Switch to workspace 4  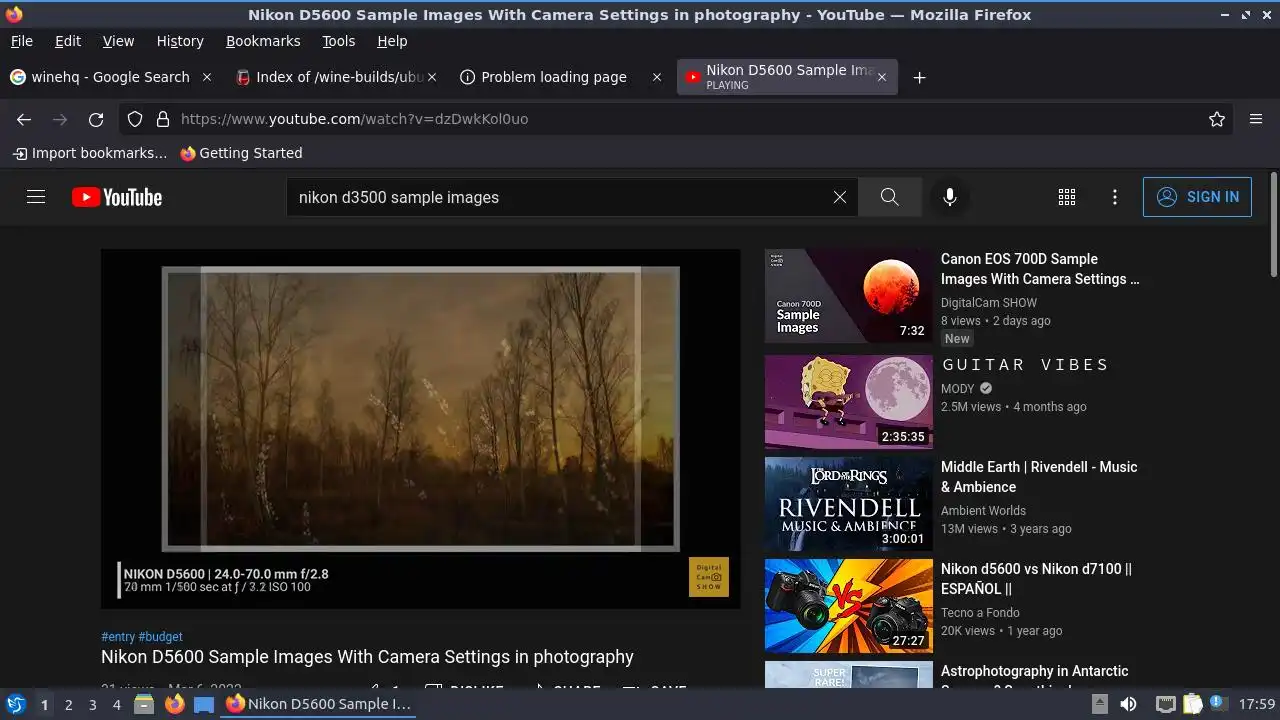click(117, 705)
